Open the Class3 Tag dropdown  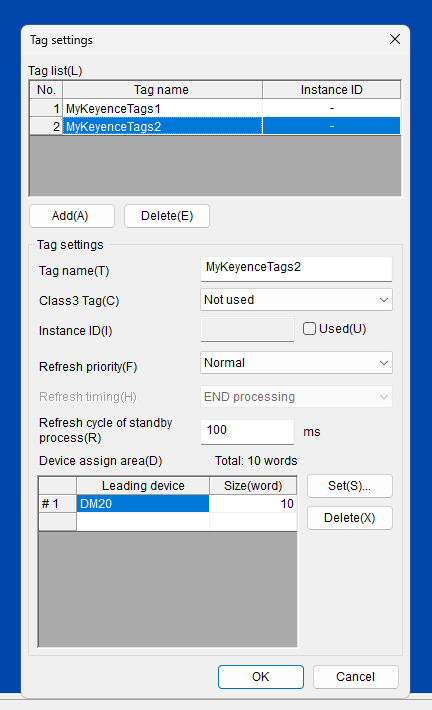(296, 300)
